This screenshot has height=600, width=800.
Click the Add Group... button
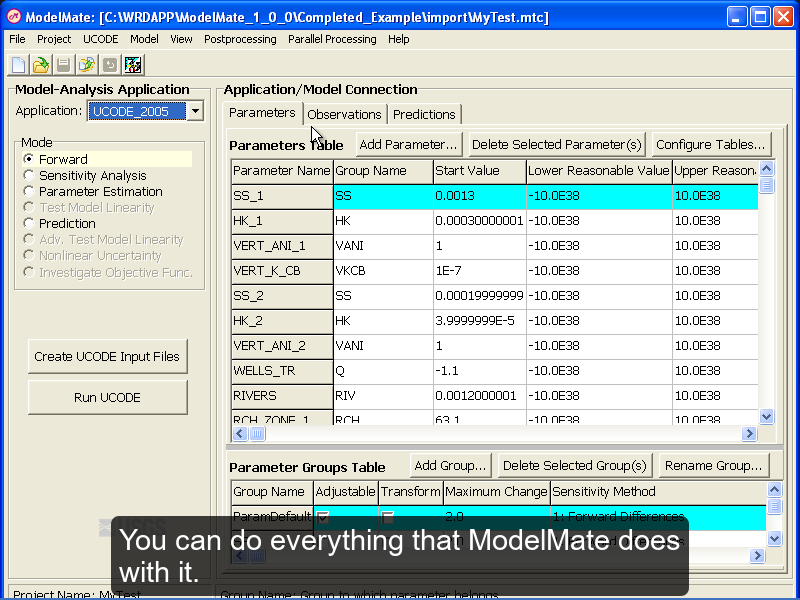(450, 465)
